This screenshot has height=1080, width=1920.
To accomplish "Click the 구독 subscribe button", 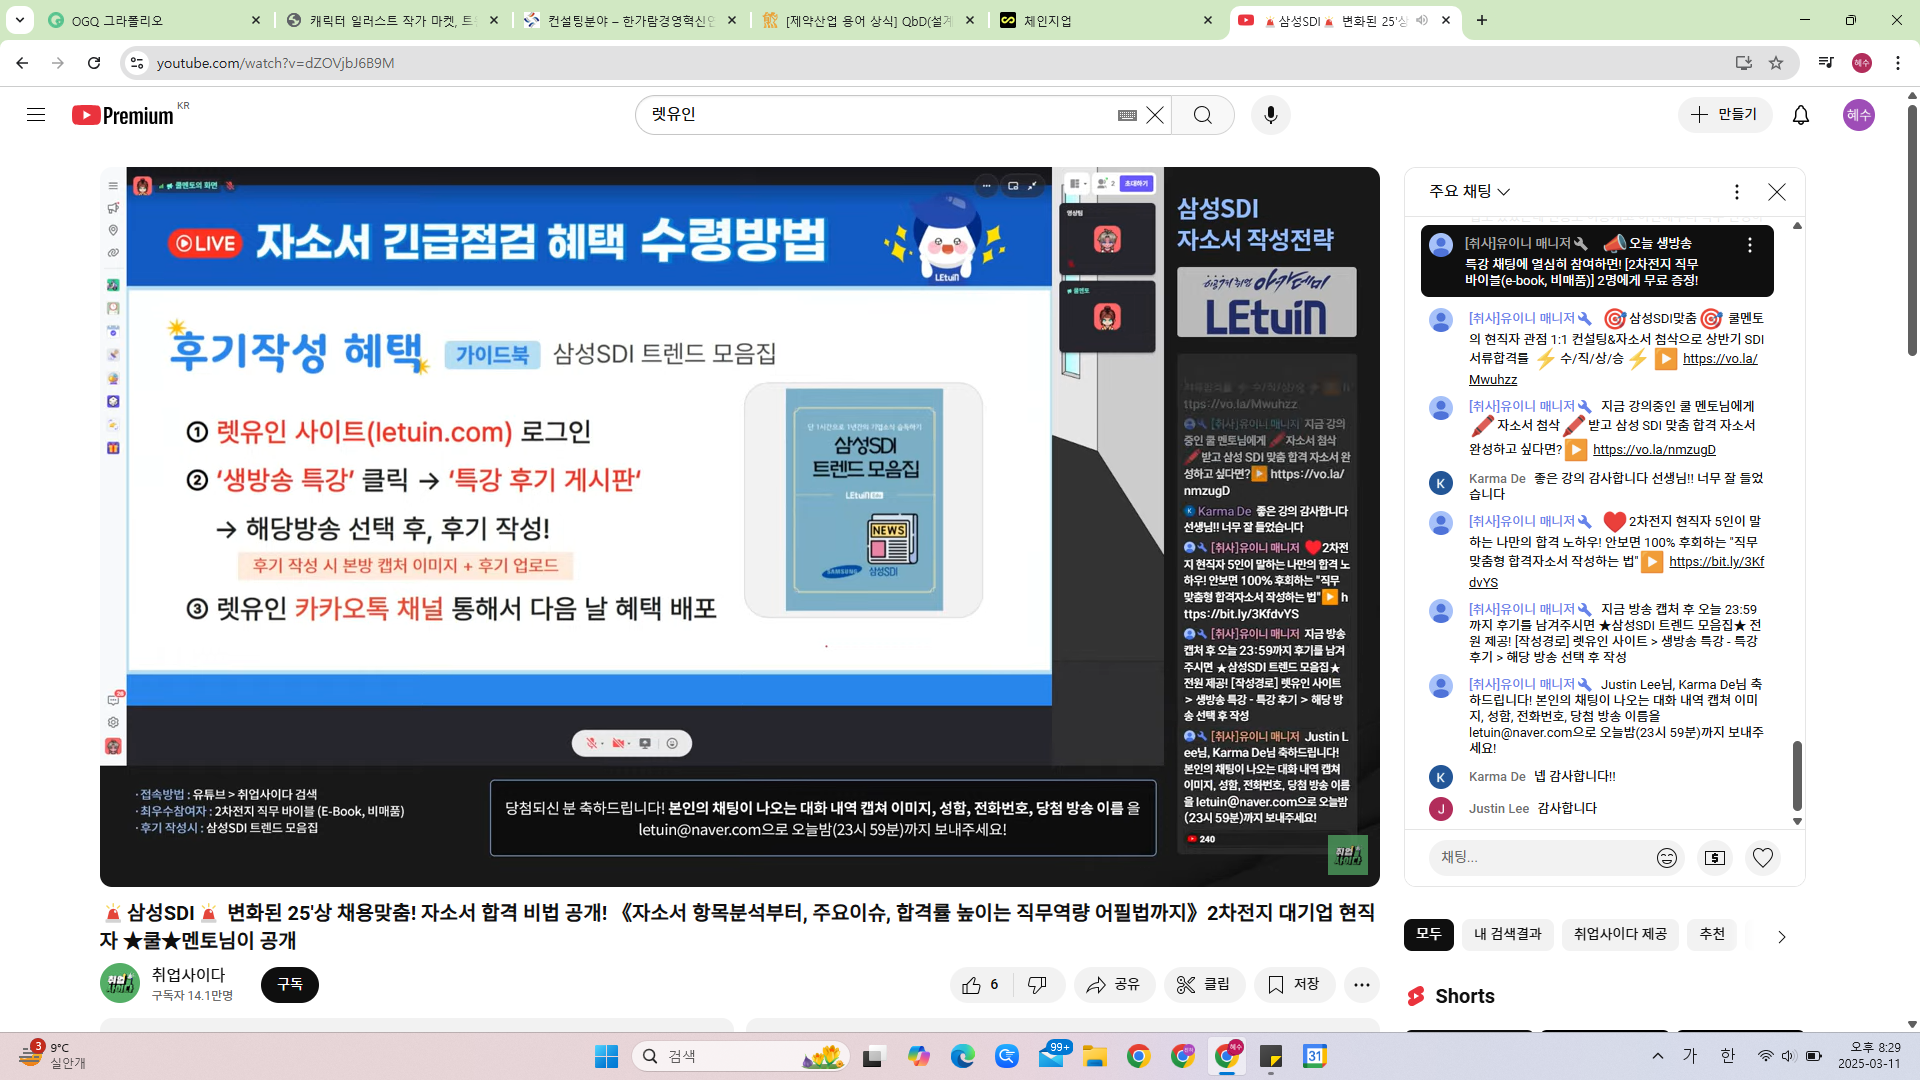I will click(290, 985).
